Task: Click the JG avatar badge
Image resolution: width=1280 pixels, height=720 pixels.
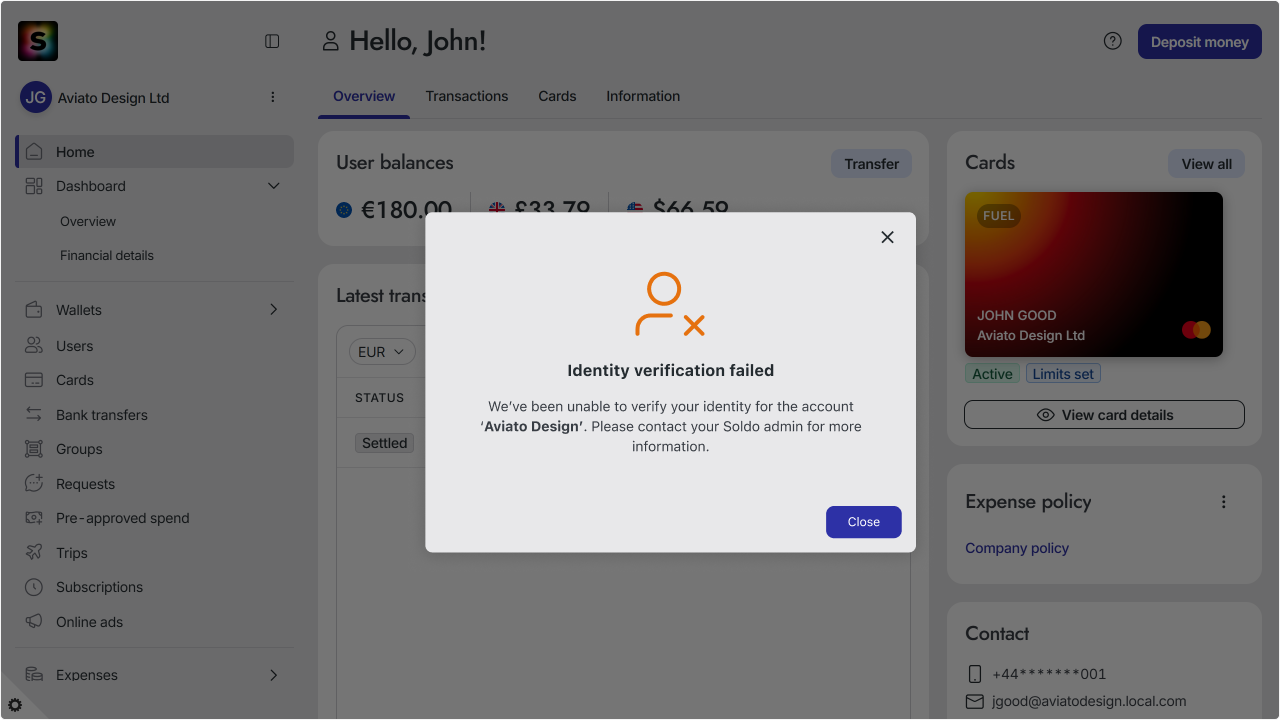Action: [x=36, y=97]
